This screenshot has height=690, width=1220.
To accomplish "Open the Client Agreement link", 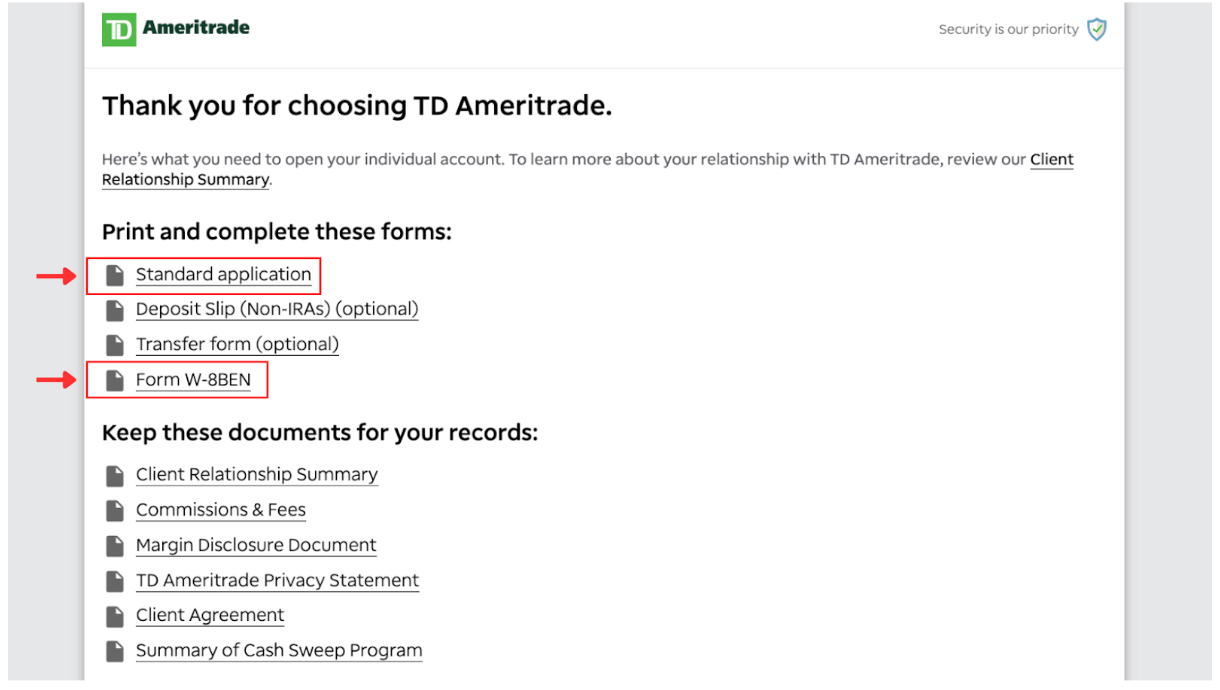I will (210, 615).
